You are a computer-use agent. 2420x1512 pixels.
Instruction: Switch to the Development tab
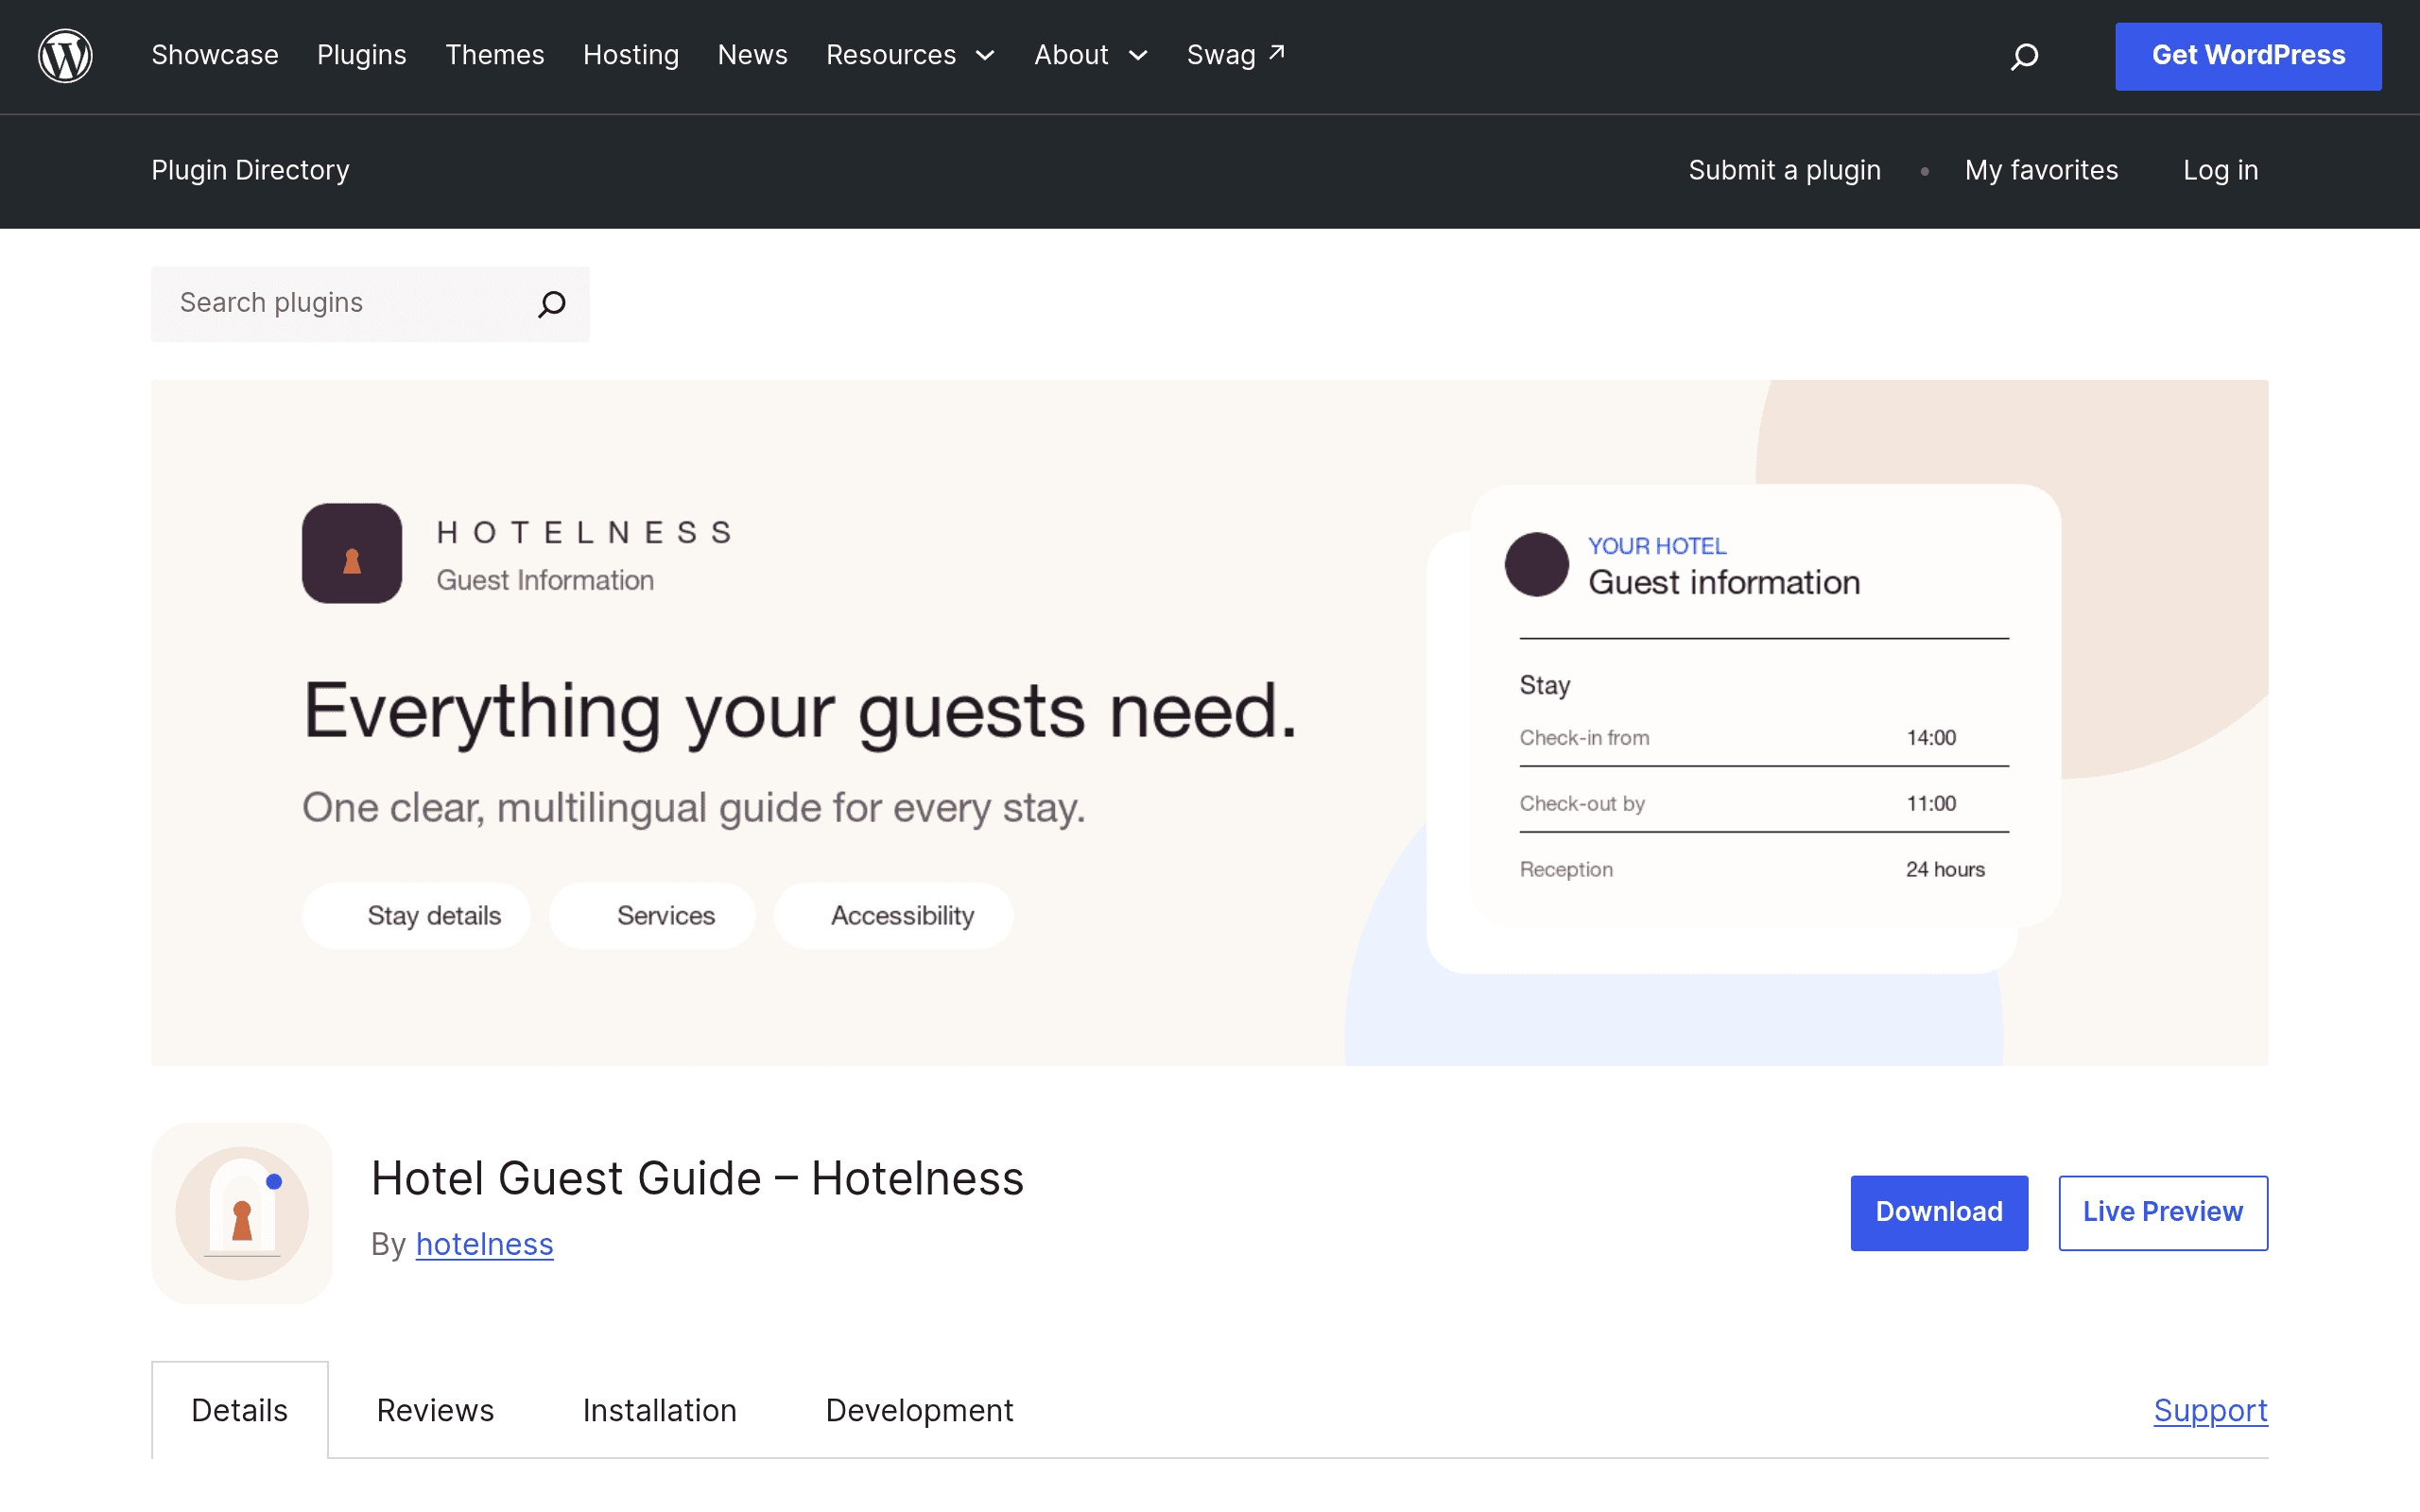919,1410
